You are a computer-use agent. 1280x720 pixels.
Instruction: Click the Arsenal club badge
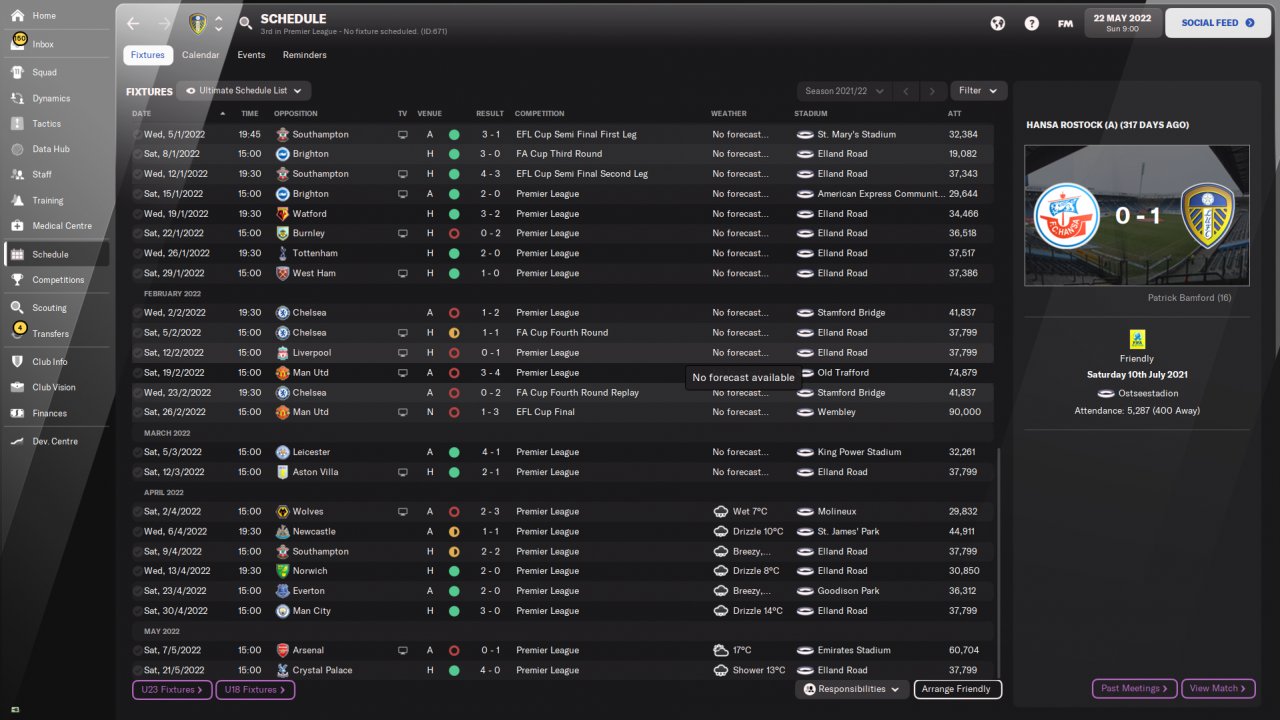283,650
